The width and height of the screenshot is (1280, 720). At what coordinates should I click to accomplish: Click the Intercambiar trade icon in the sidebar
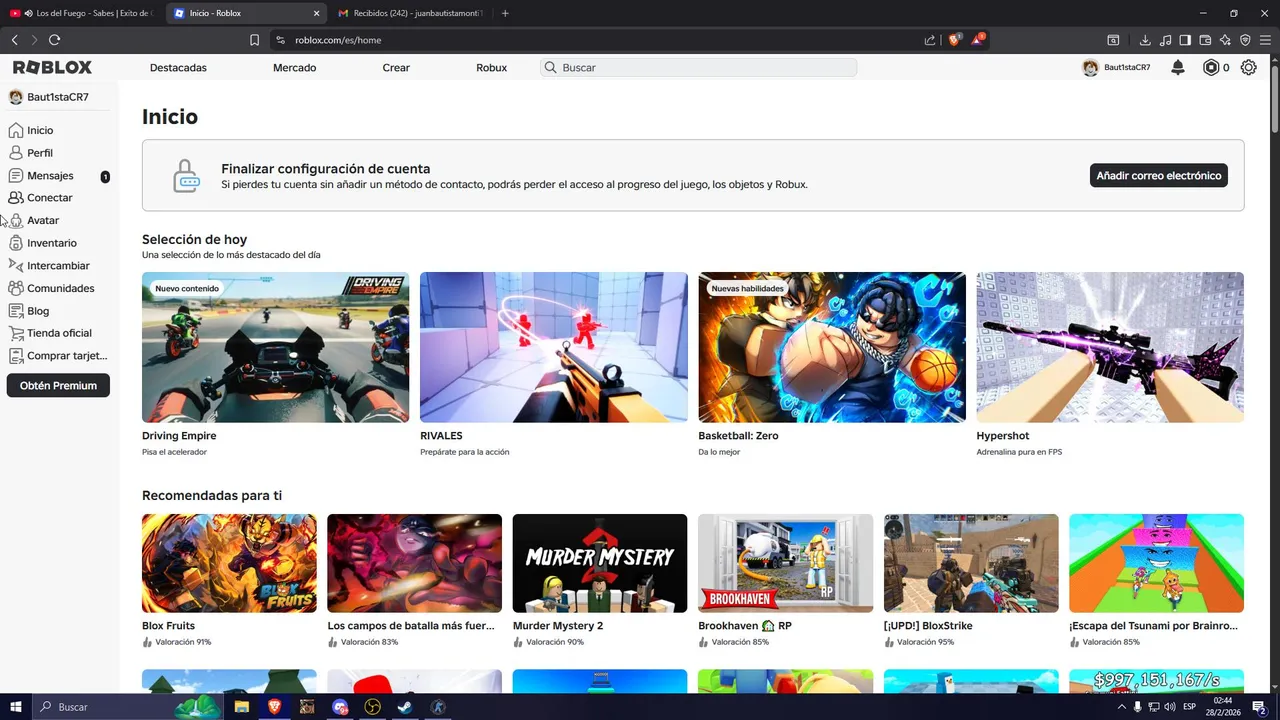tap(15, 266)
